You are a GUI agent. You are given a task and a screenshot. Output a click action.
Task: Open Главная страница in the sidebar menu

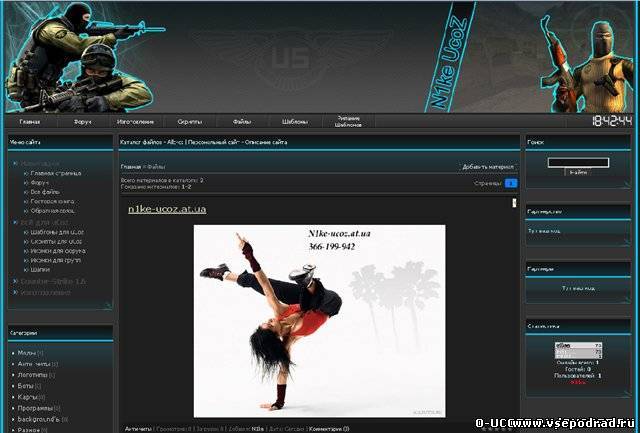coord(56,173)
